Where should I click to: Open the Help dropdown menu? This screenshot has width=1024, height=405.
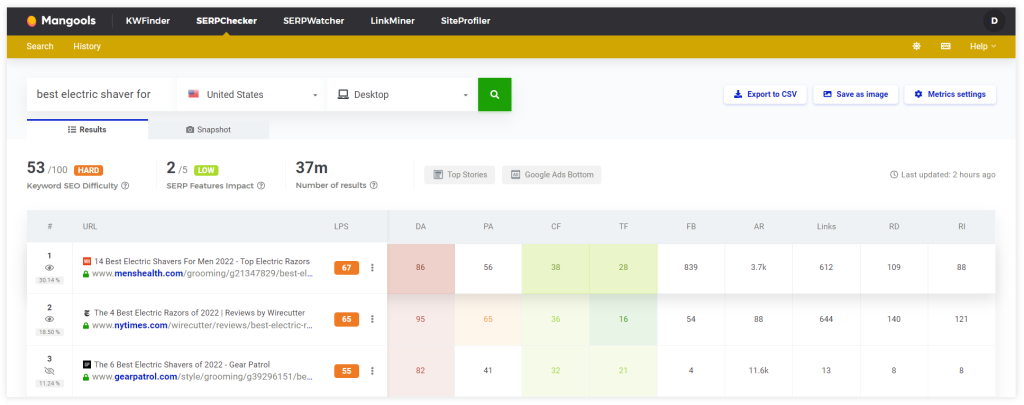point(982,46)
